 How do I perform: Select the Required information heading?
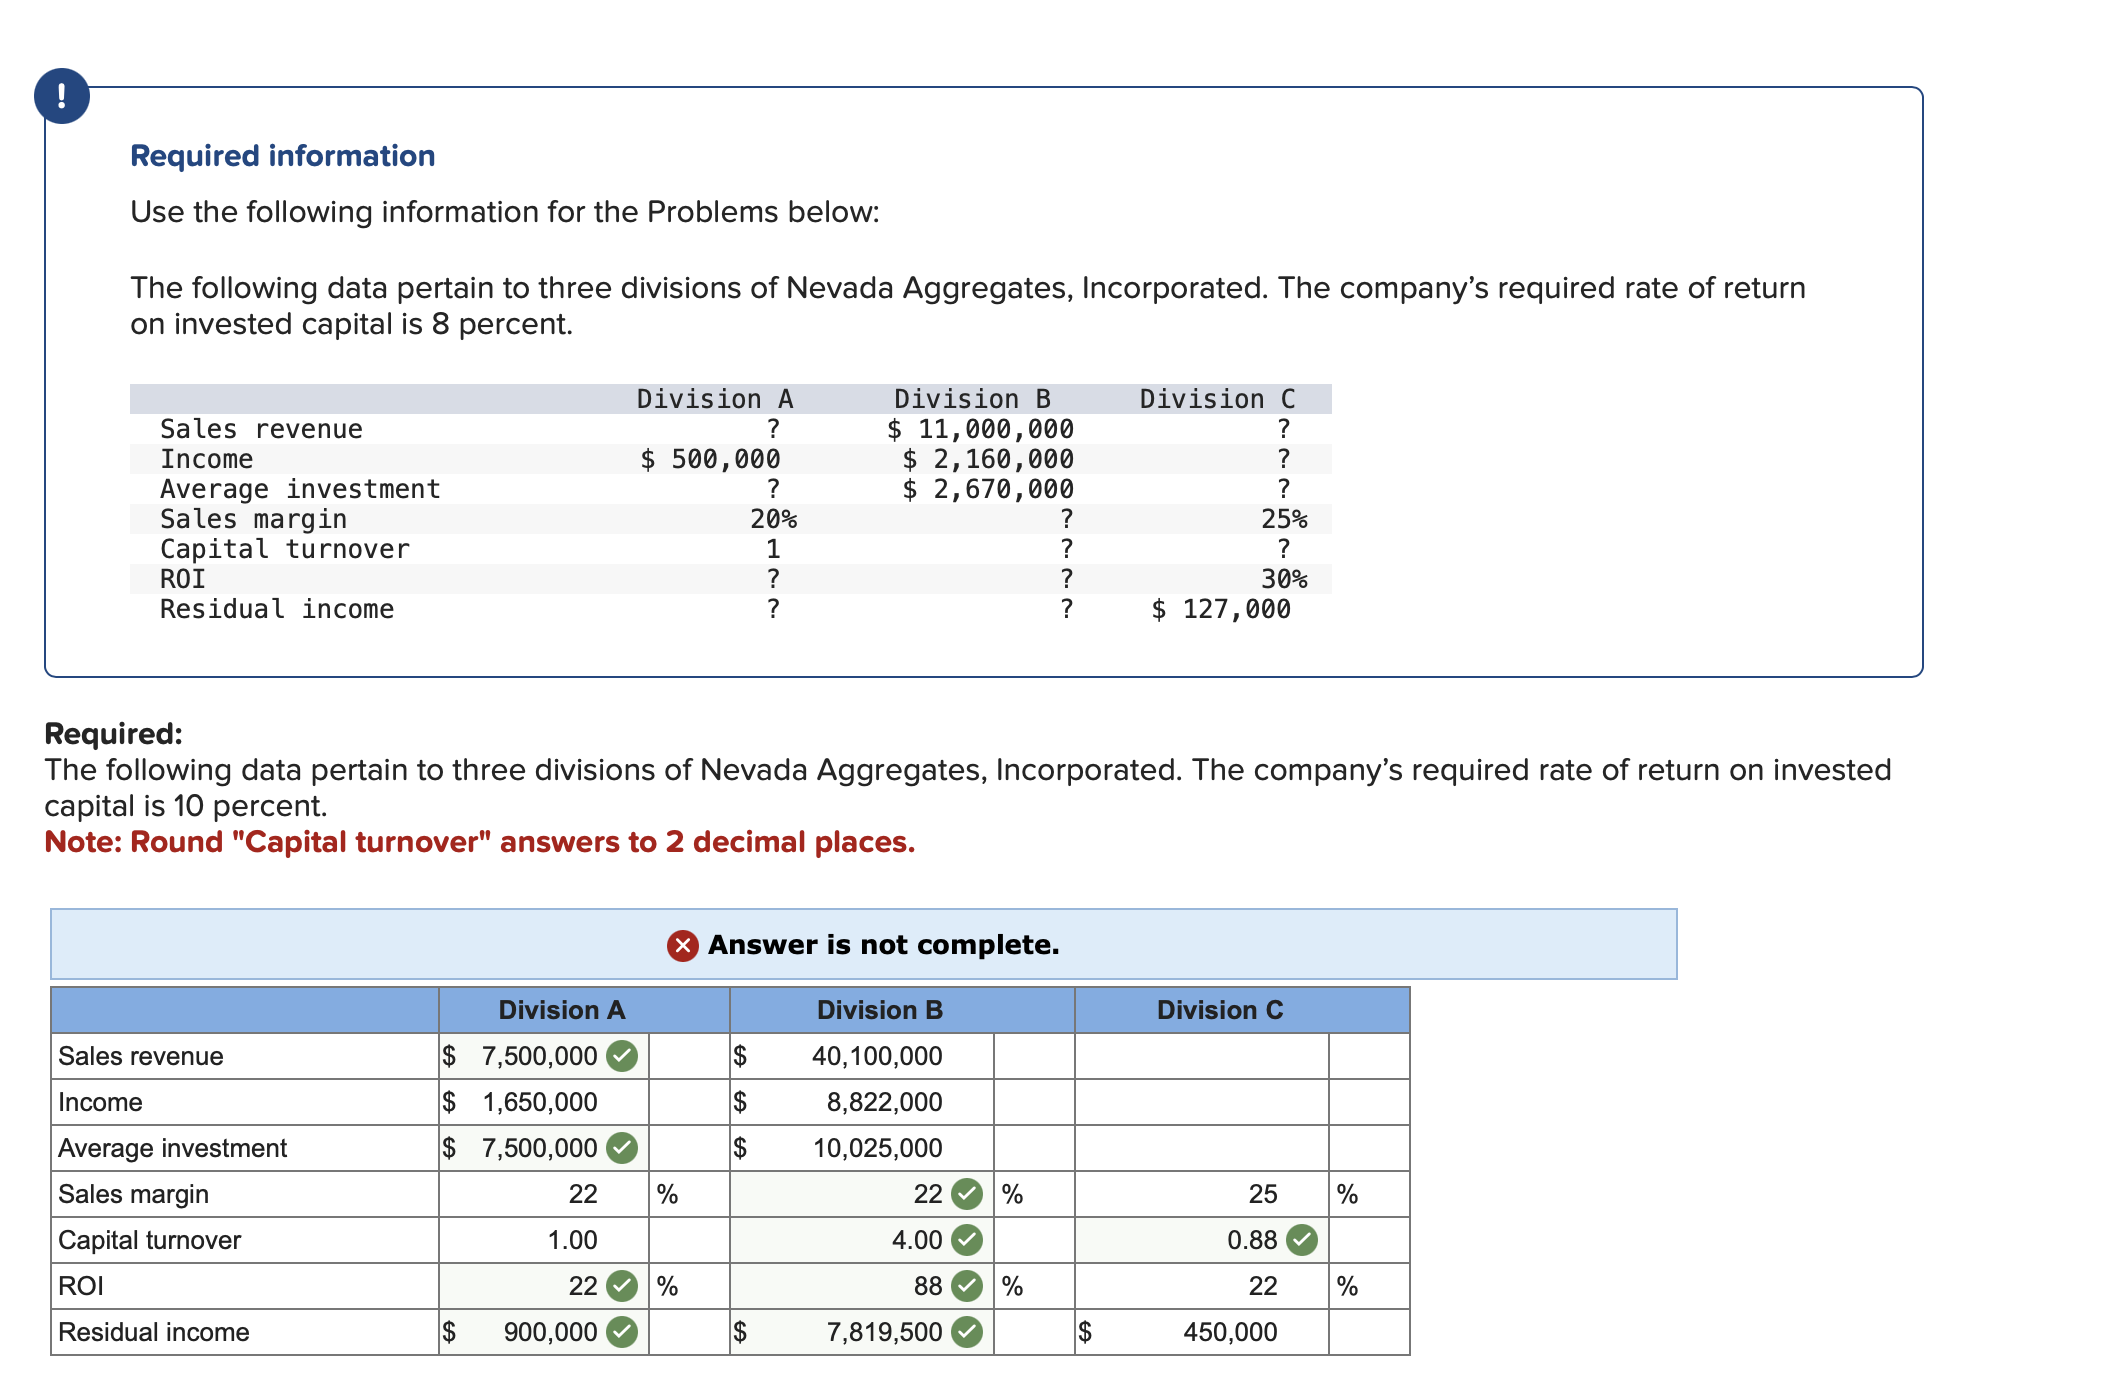tap(283, 154)
